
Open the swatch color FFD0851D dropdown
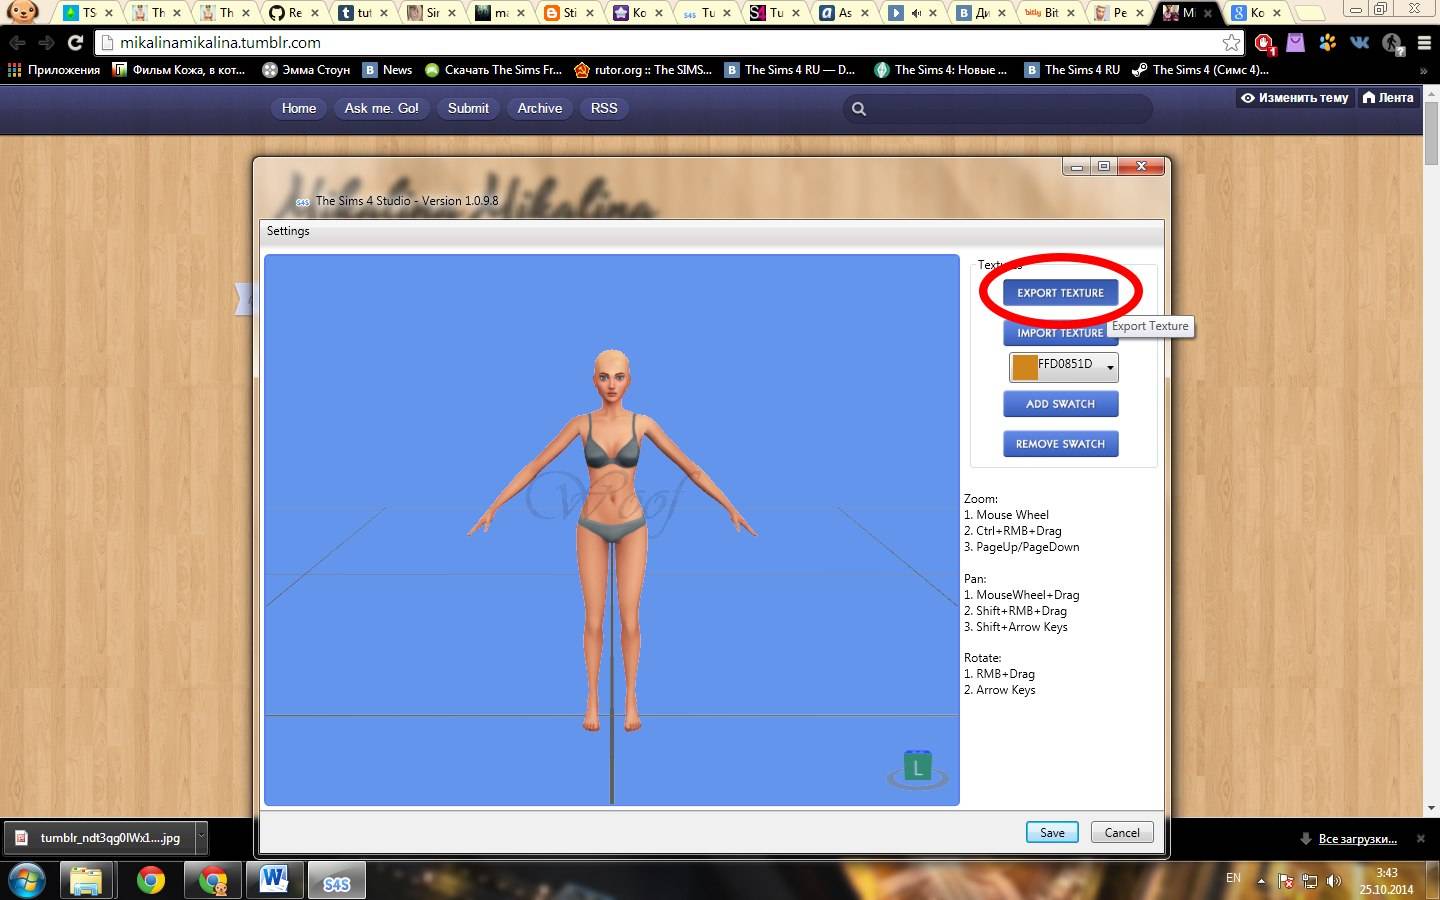pos(1109,368)
